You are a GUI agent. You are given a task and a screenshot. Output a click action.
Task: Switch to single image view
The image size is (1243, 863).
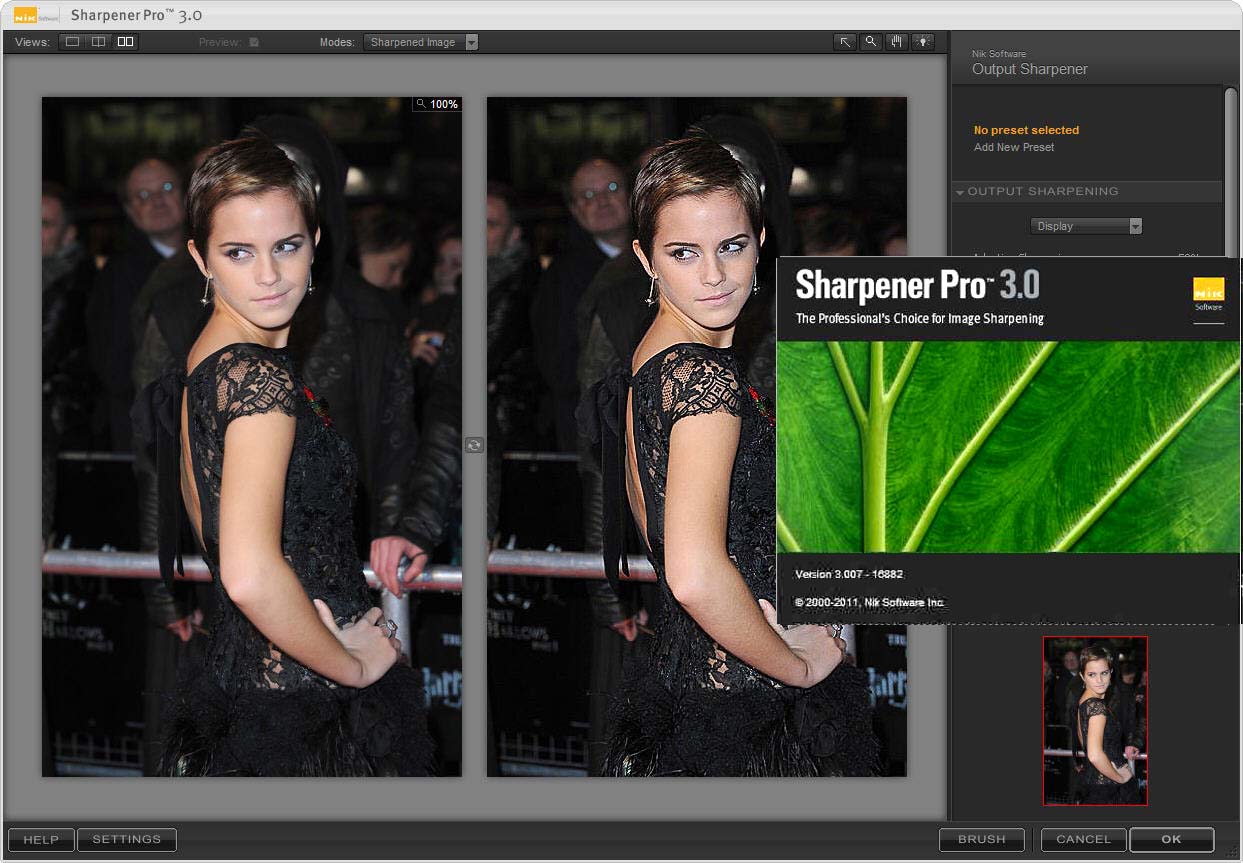(72, 42)
